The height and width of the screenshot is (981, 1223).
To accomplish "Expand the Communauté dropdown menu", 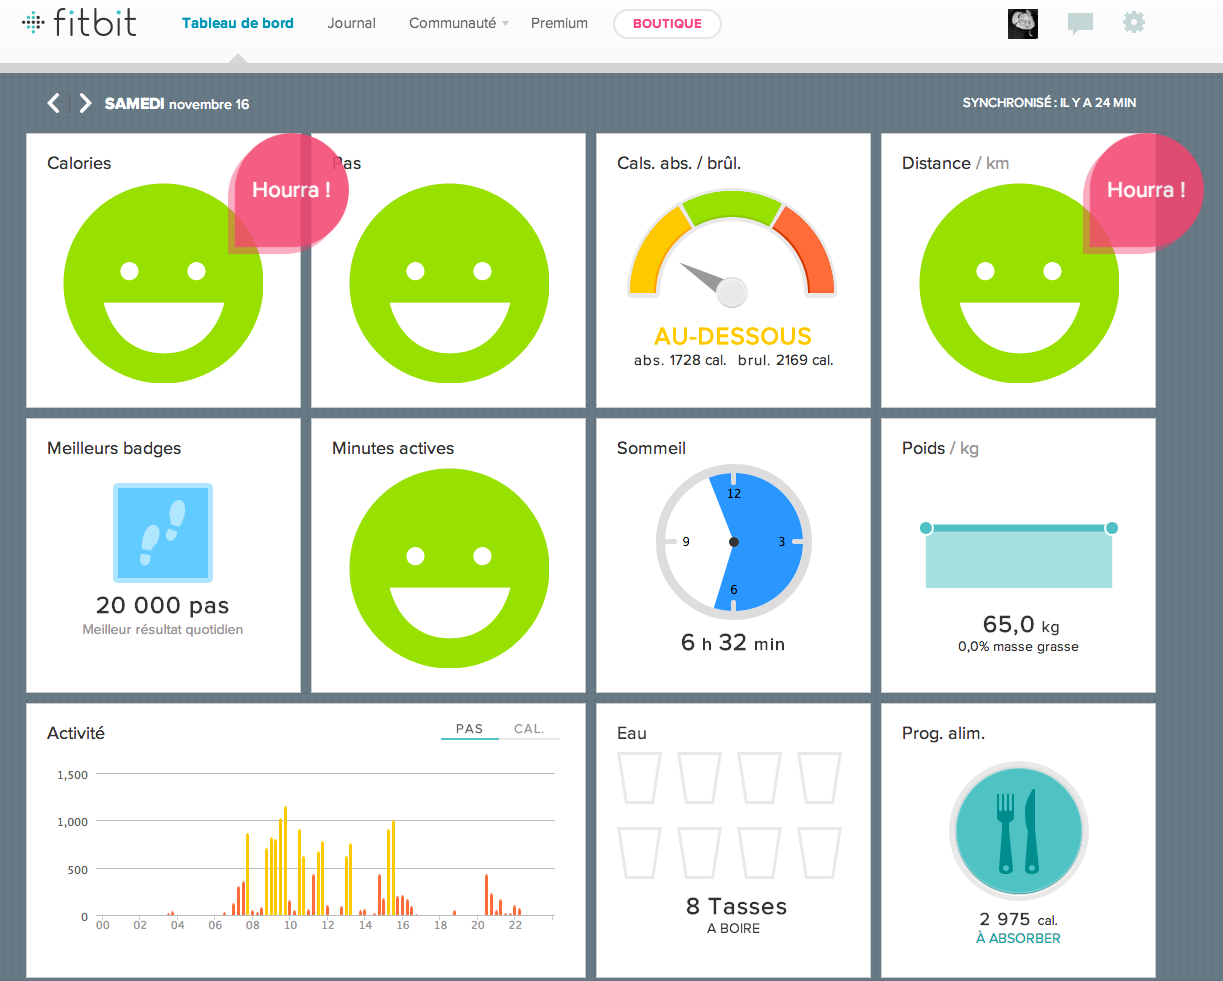I will (x=459, y=23).
